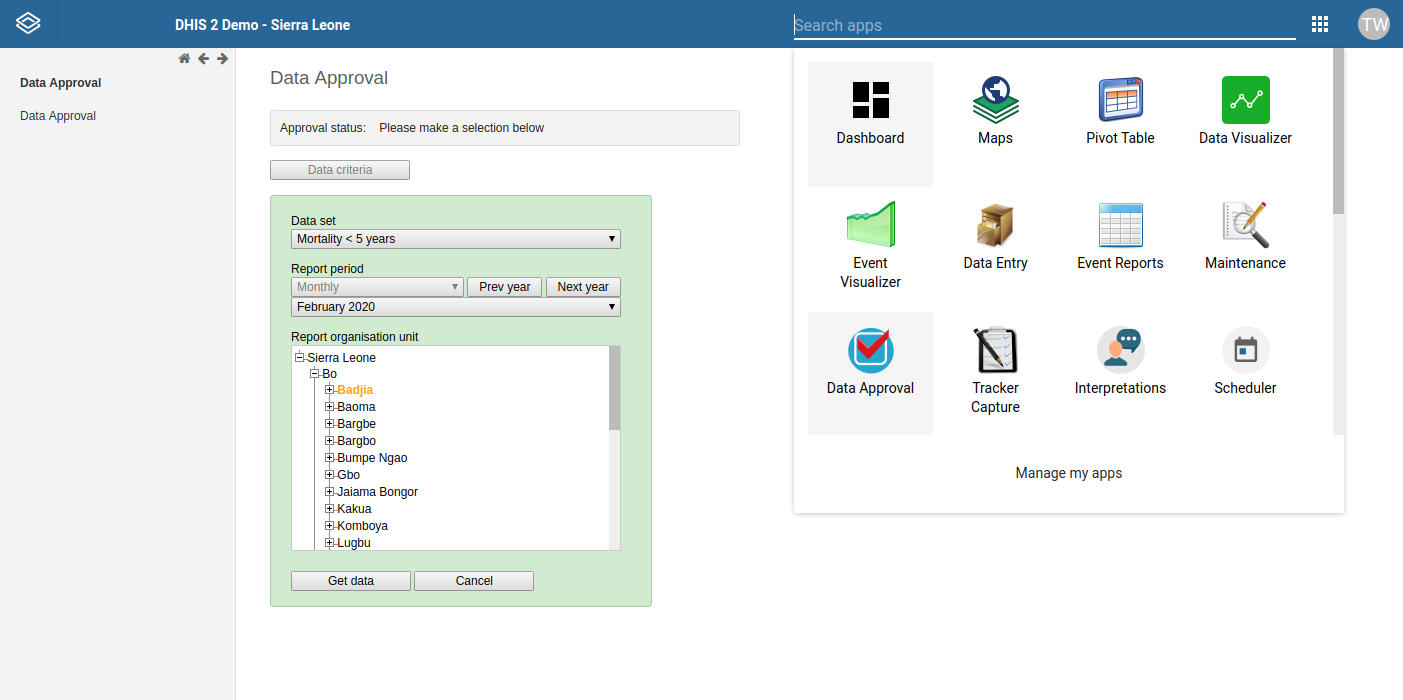Select the highlighted Badjia unit
The image size is (1403, 700).
(355, 390)
